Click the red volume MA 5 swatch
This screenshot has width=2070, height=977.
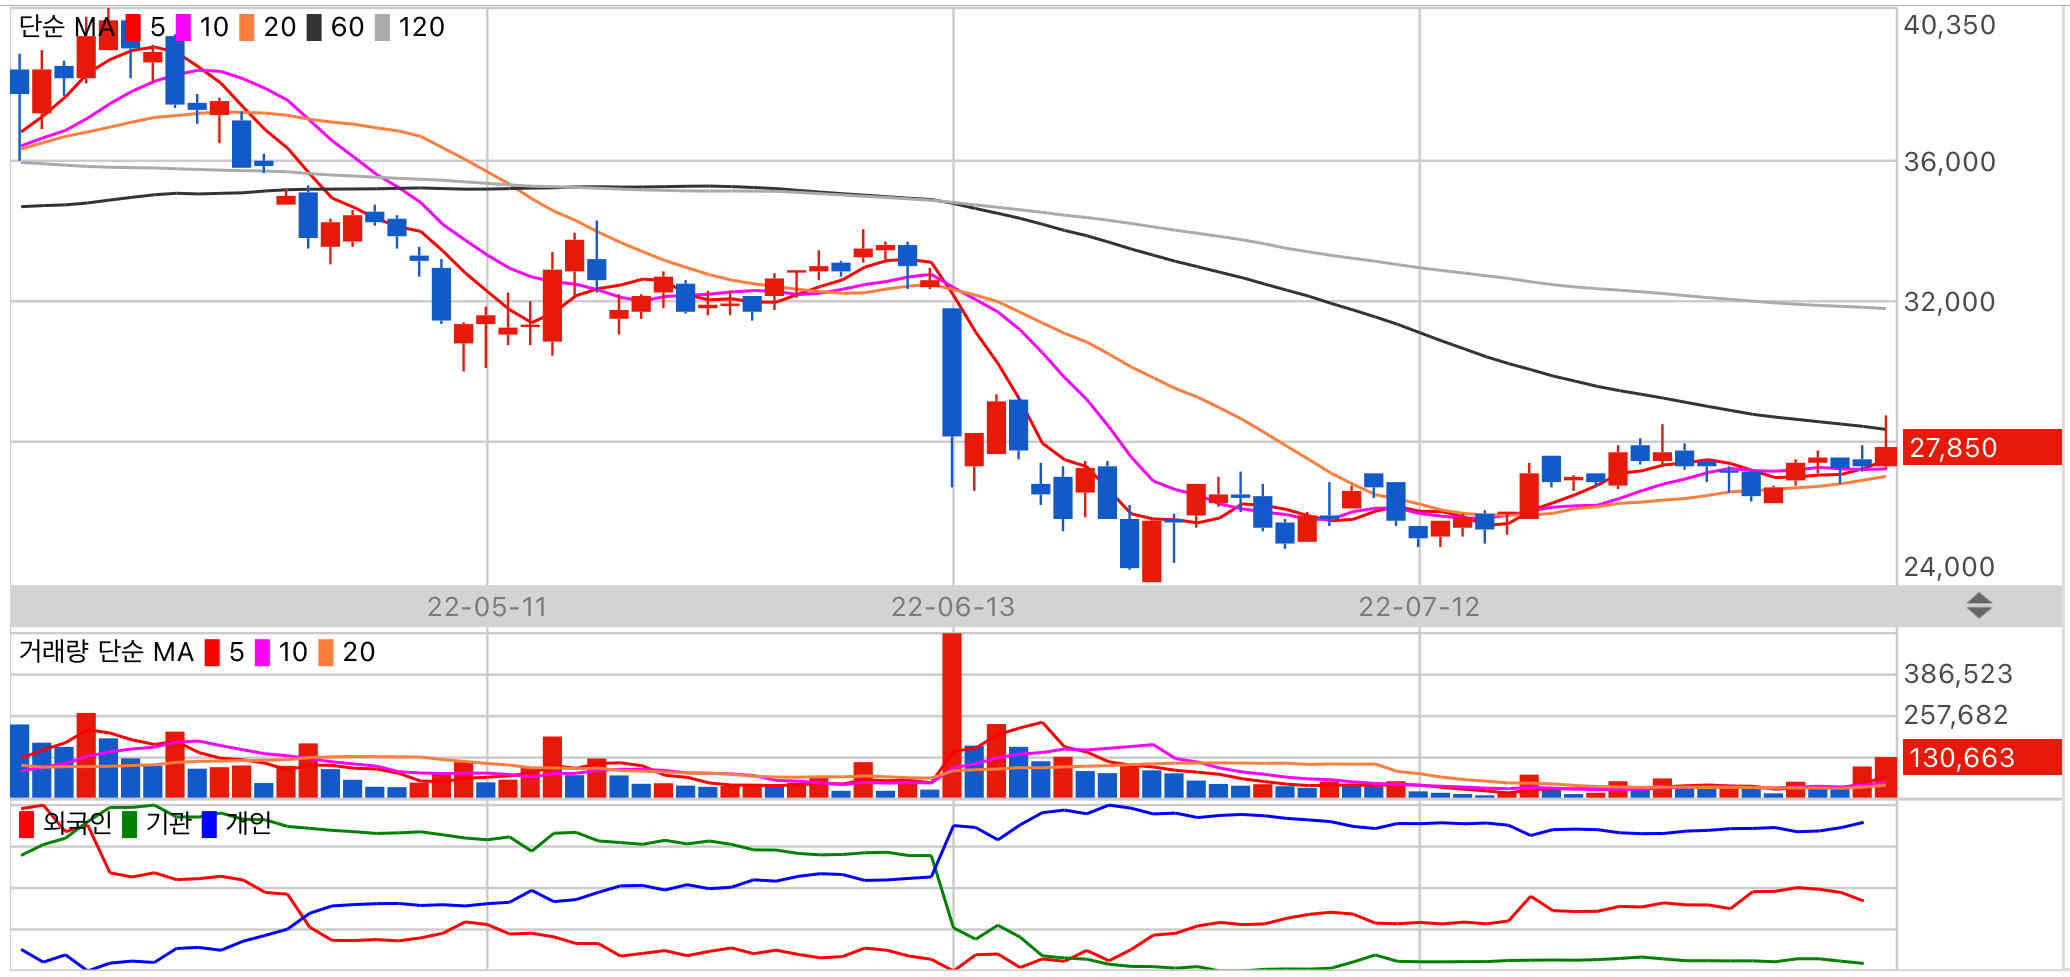(x=212, y=653)
